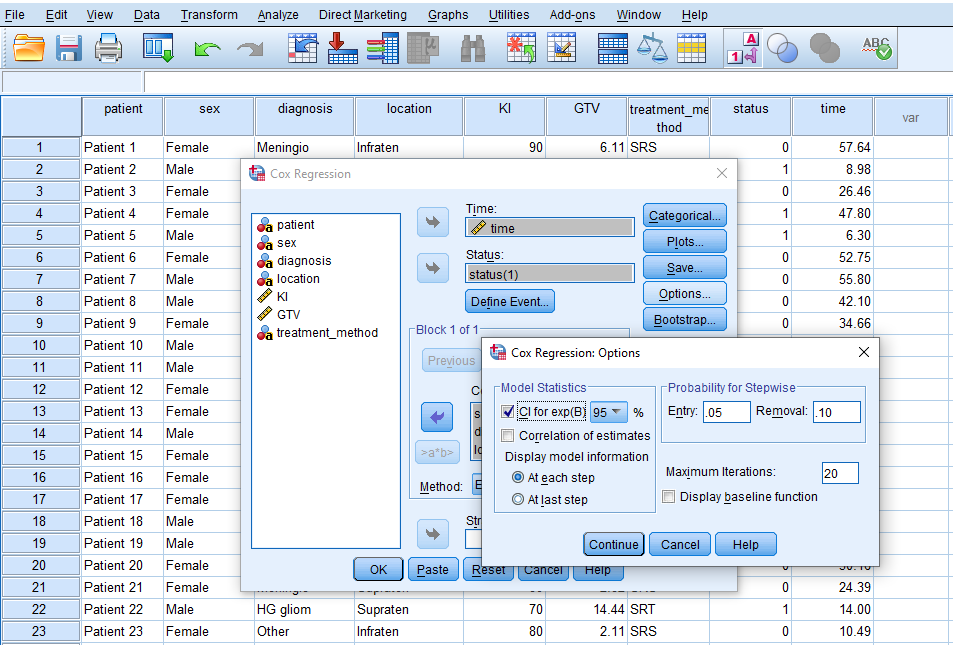Open the Transform menu
This screenshot has height=645, width=953.
(209, 15)
